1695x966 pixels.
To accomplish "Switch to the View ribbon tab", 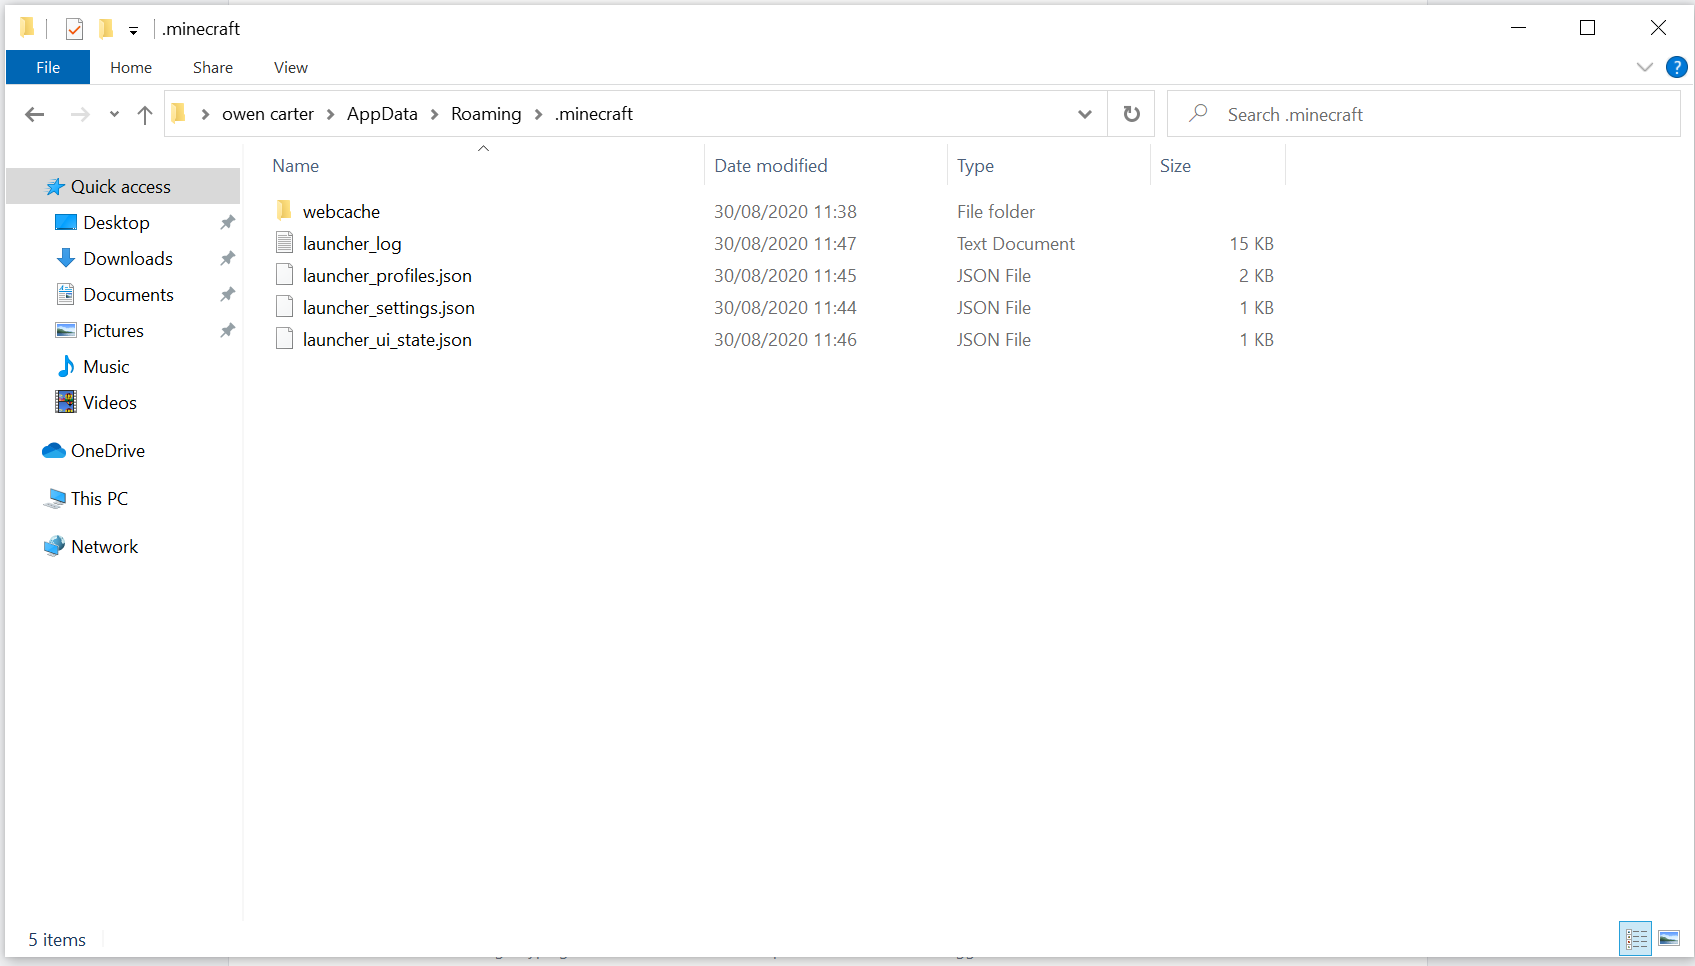I will (290, 67).
